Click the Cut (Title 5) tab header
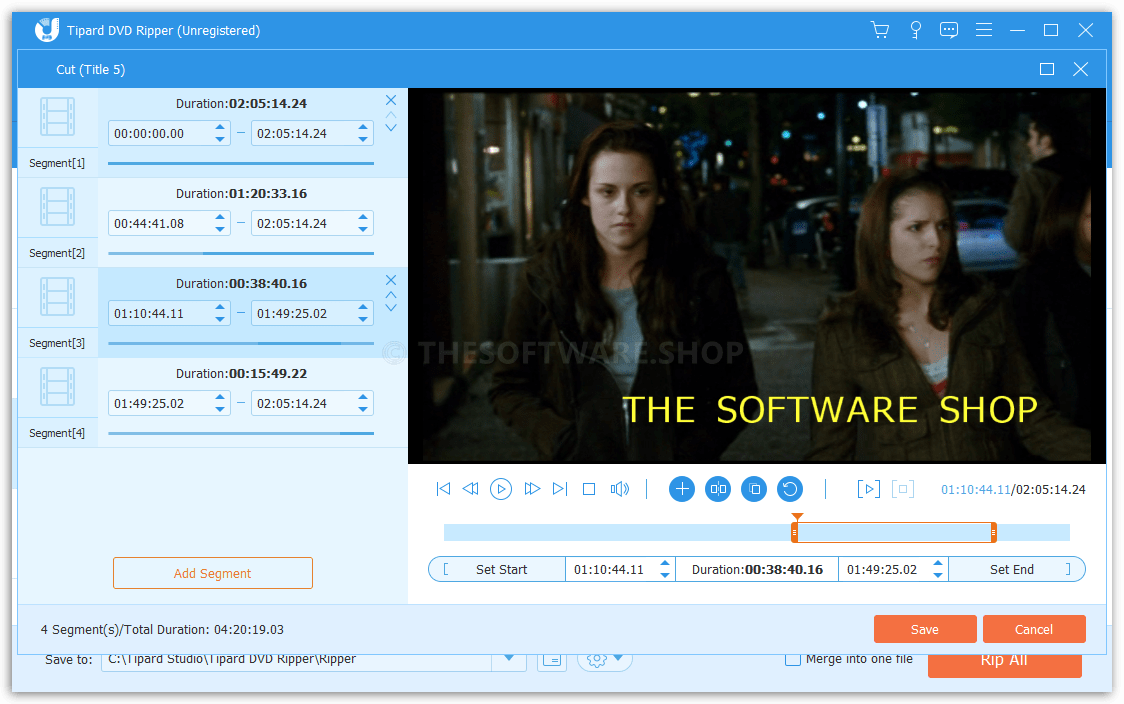The width and height of the screenshot is (1124, 704). [88, 69]
